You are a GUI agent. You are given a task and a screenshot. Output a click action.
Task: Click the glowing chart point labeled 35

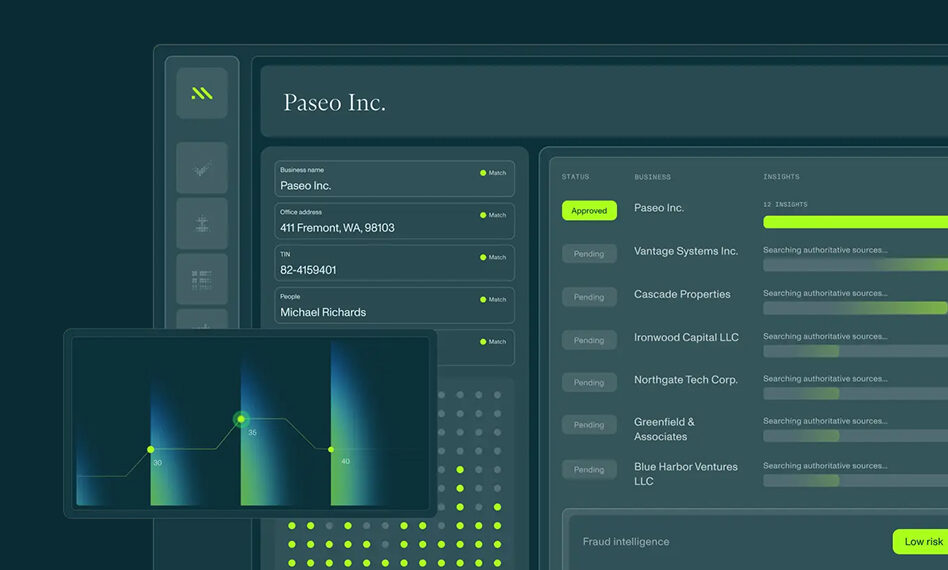[x=241, y=419]
